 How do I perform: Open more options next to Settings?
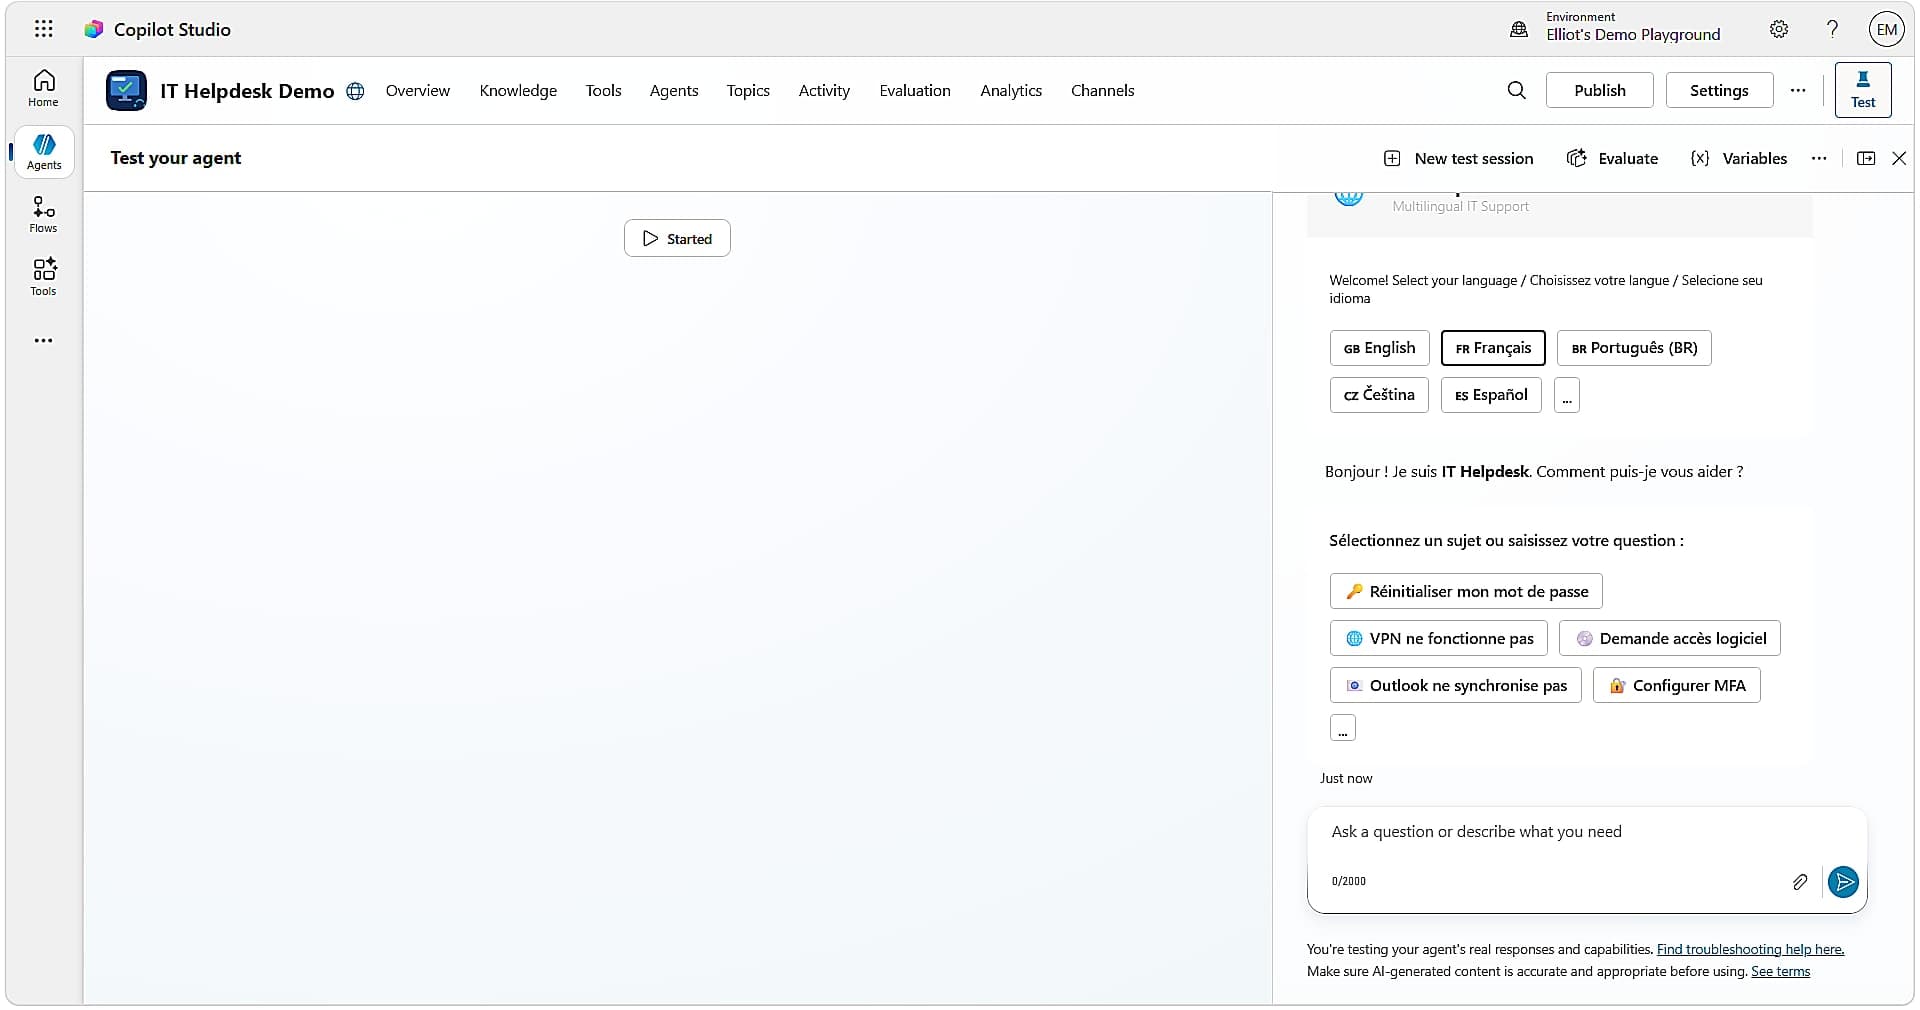pyautogui.click(x=1798, y=90)
